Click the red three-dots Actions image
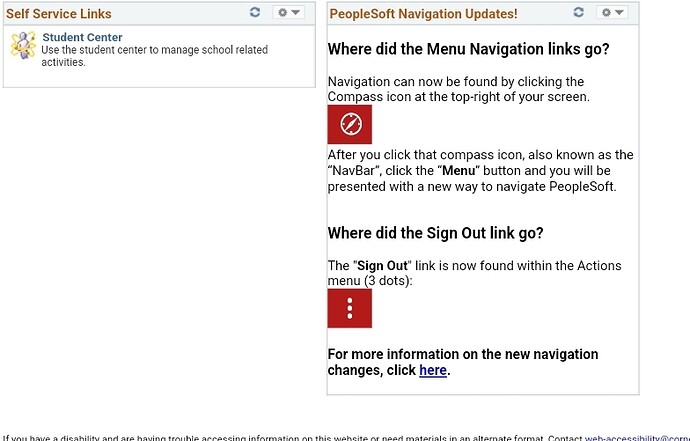The height and width of the screenshot is (441, 690). coord(350,309)
